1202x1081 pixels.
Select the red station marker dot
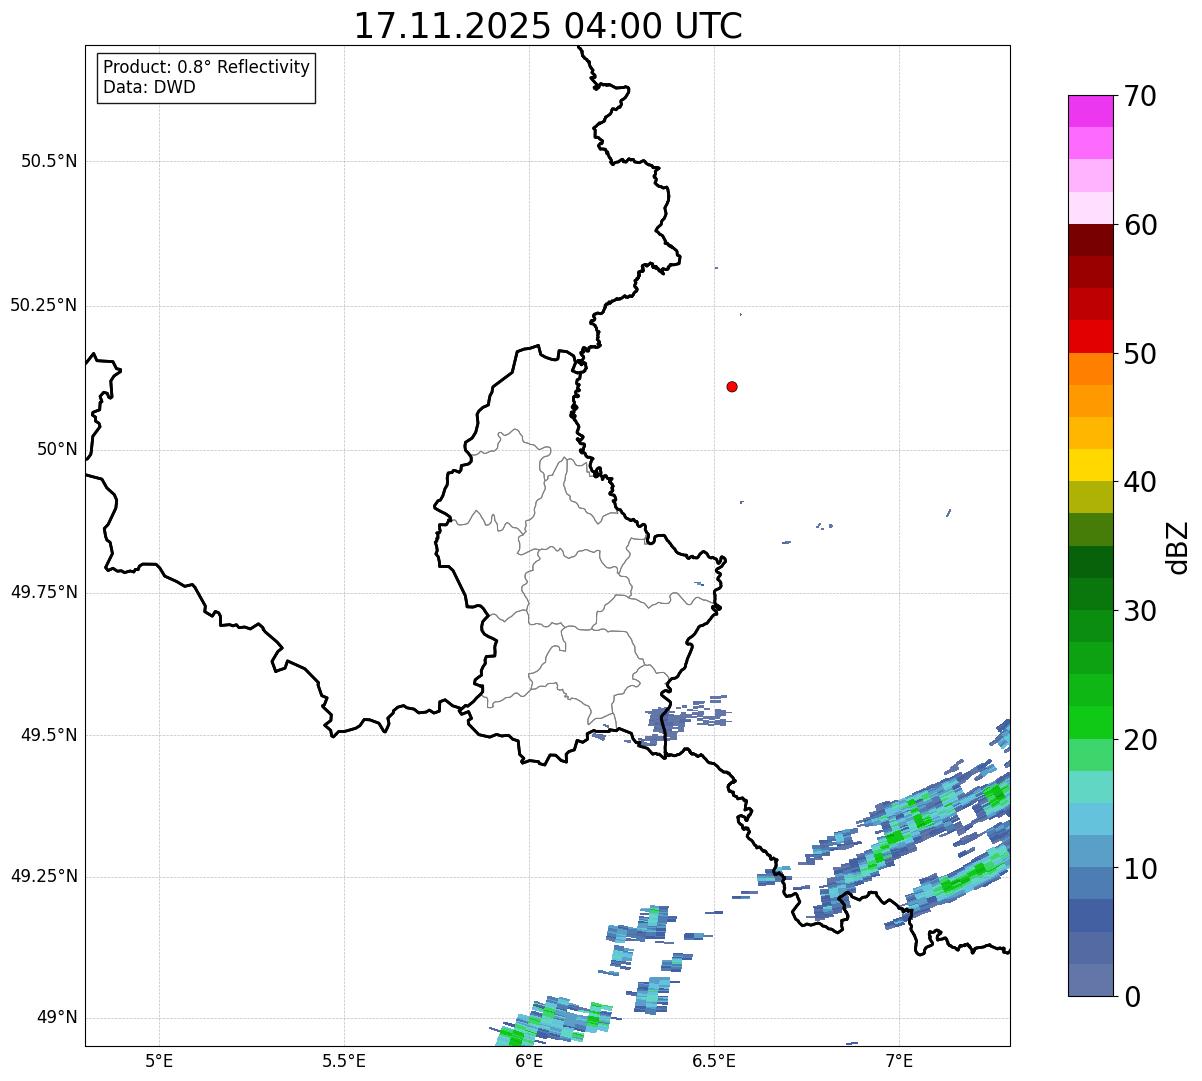click(732, 386)
